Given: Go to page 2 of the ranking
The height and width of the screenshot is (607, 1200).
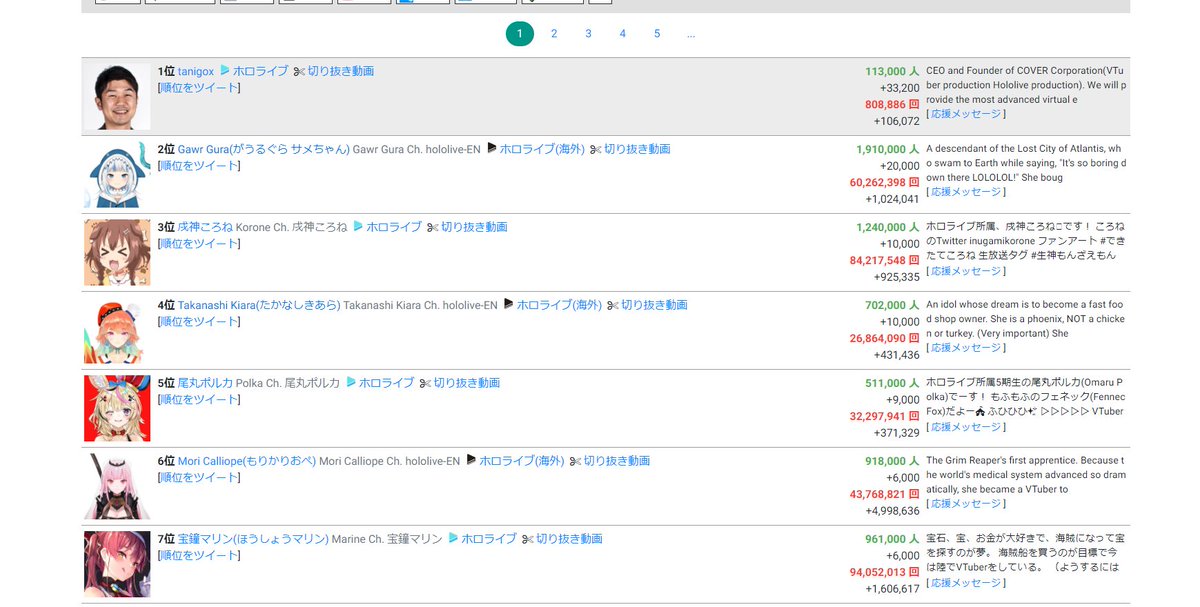Looking at the screenshot, I should tap(554, 33).
